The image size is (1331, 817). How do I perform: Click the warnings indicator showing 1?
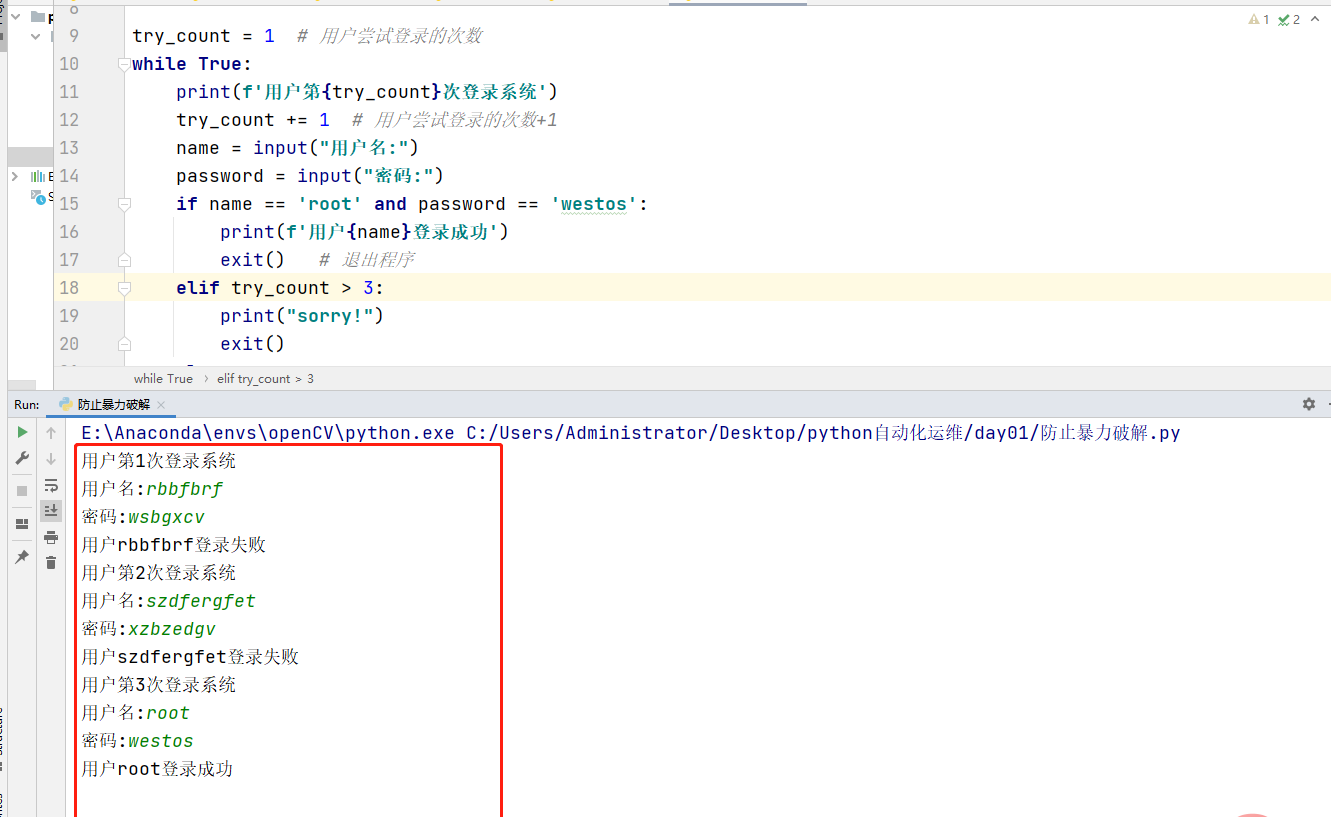[1258, 19]
